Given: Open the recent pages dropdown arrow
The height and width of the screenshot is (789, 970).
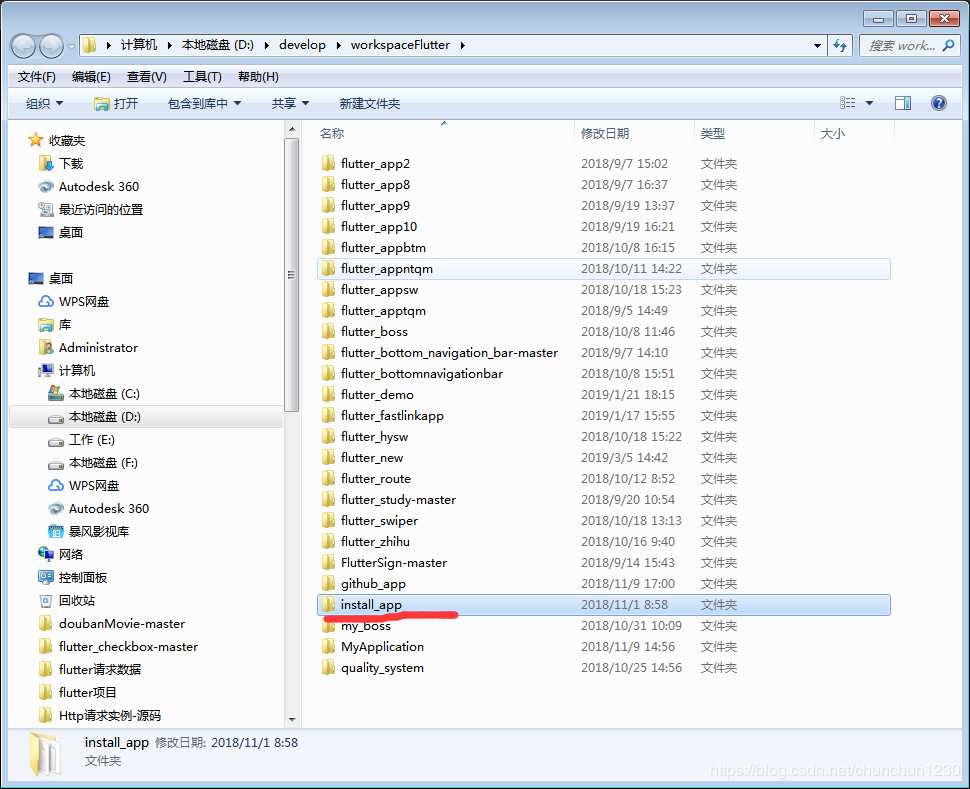Looking at the screenshot, I should tap(71, 46).
